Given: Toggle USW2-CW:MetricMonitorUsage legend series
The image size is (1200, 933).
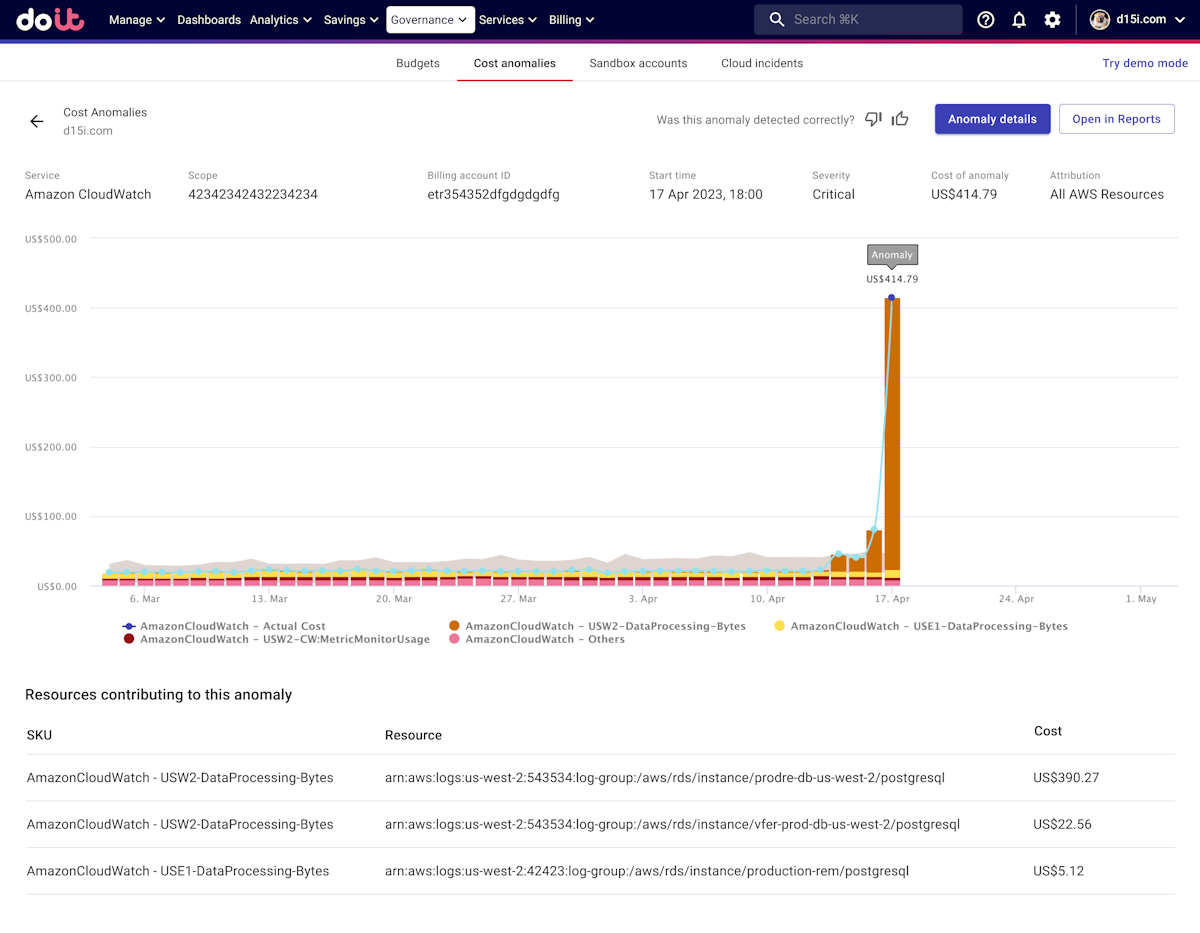Looking at the screenshot, I should point(277,639).
